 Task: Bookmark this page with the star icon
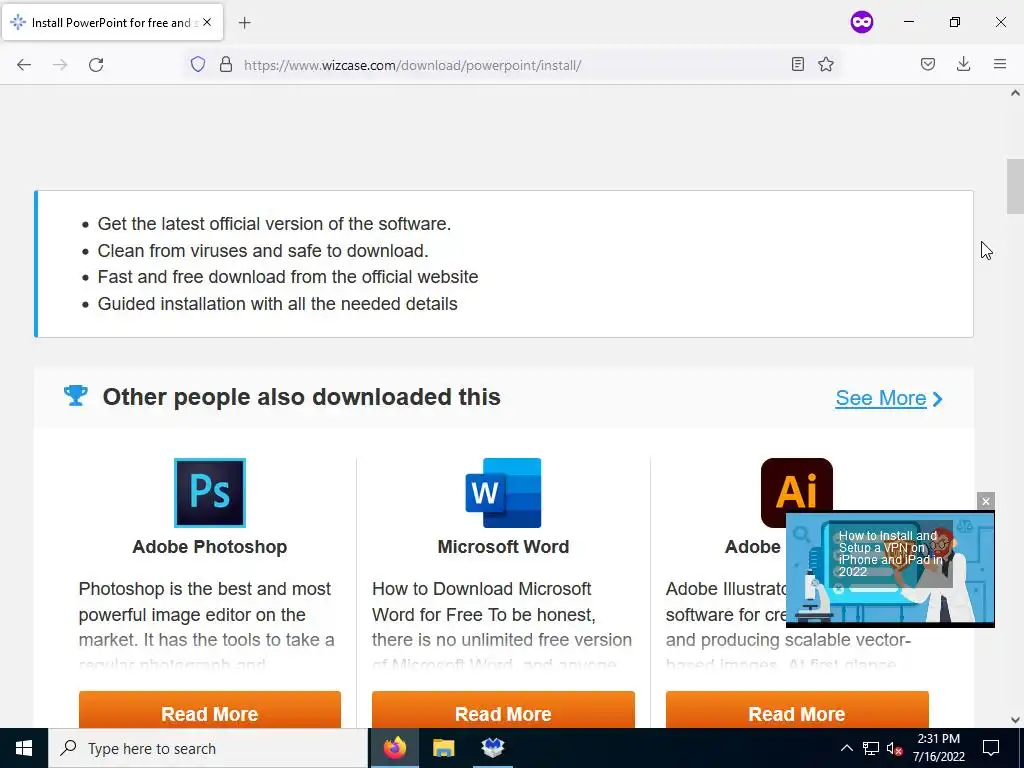point(826,64)
